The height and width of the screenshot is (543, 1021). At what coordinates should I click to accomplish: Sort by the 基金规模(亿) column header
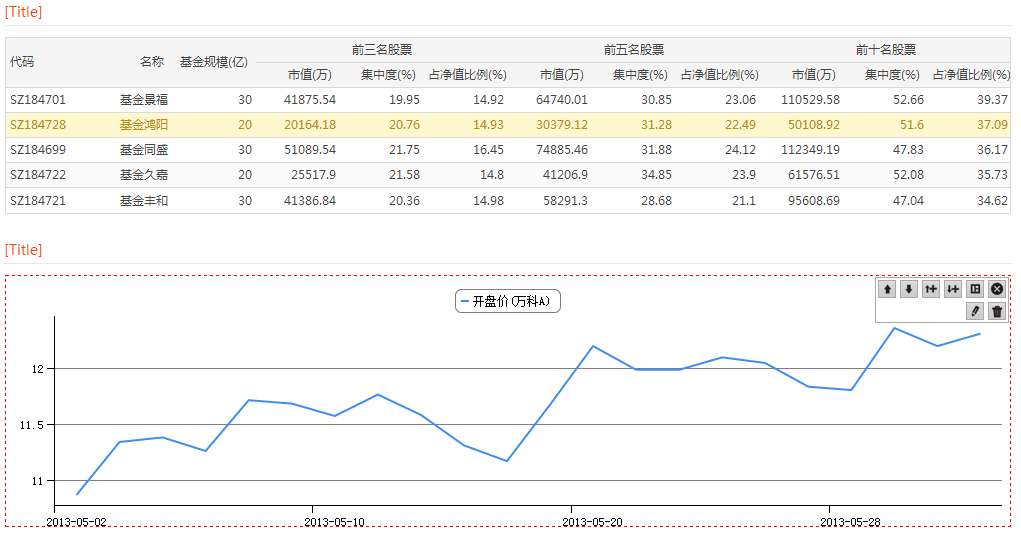coord(214,62)
